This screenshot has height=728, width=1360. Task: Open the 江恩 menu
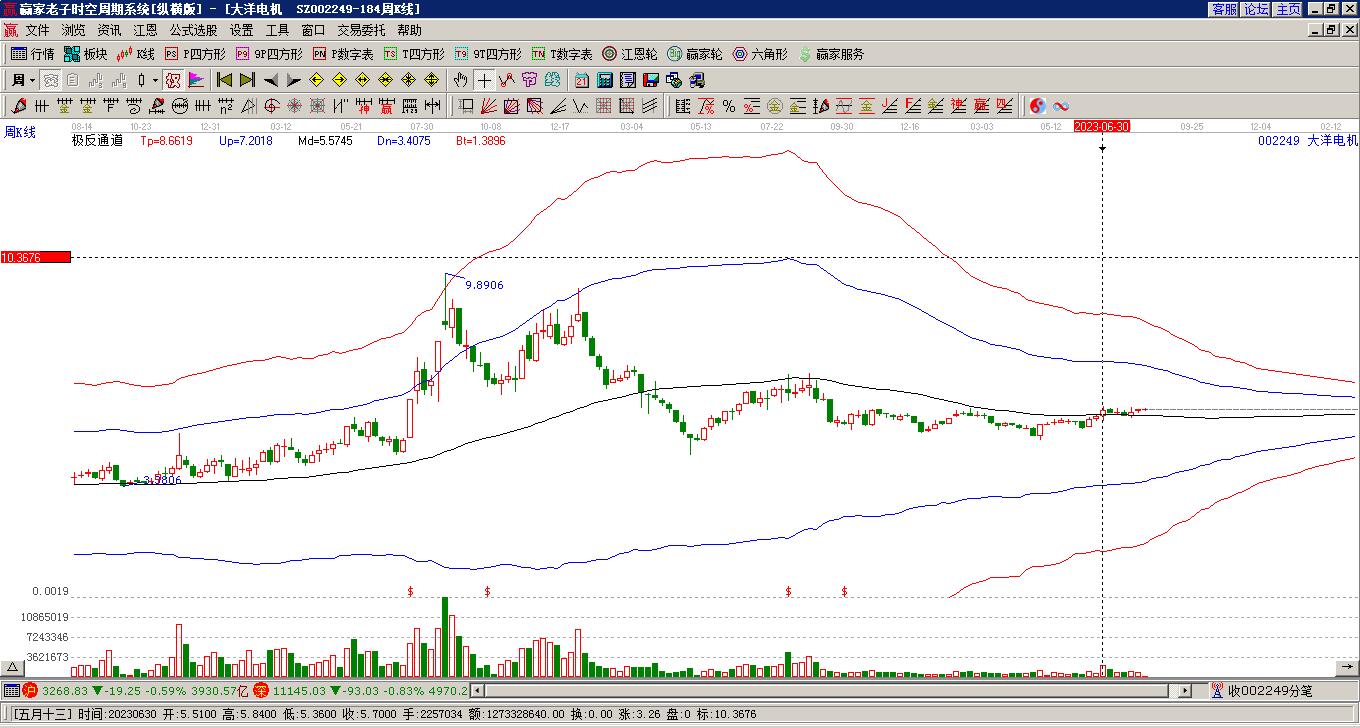146,31
